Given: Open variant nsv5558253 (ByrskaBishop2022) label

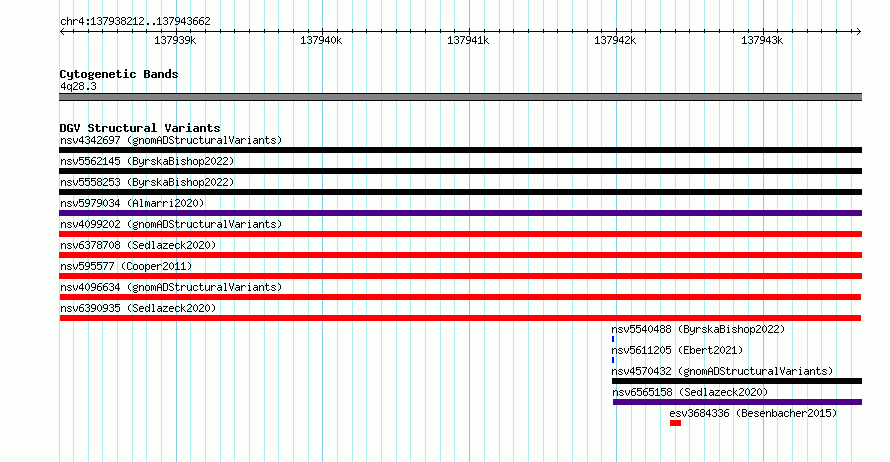Looking at the screenshot, I should [x=147, y=182].
